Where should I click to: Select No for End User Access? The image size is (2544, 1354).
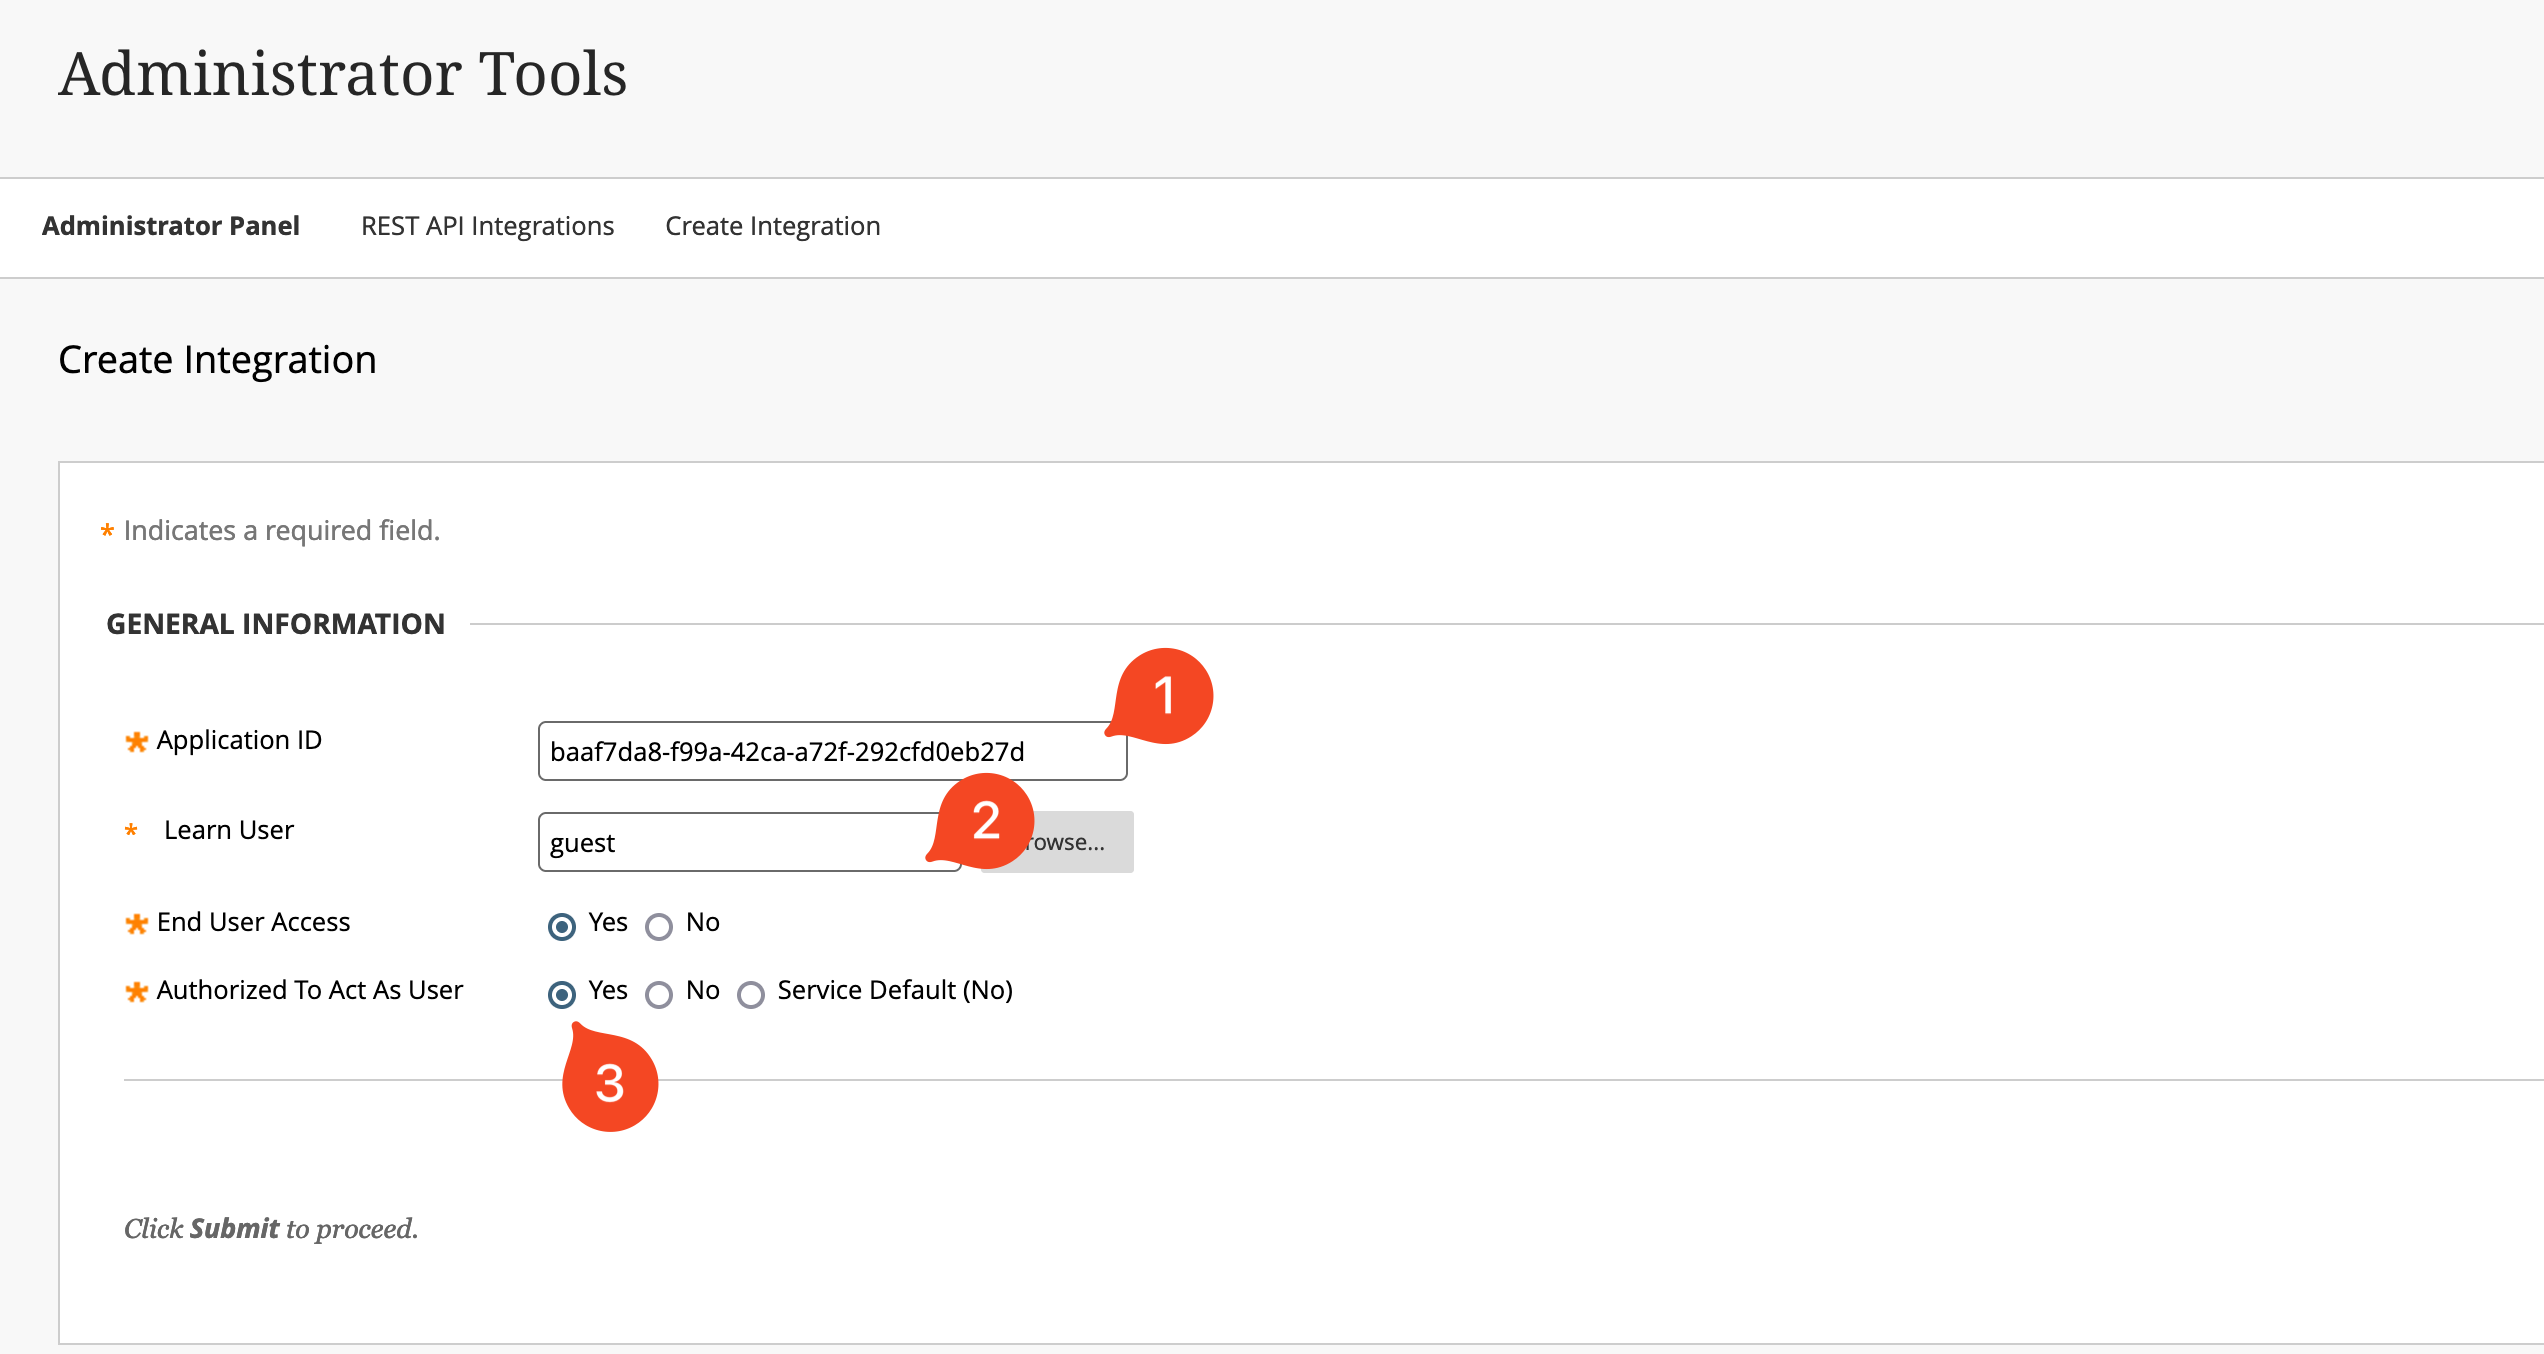tap(659, 926)
